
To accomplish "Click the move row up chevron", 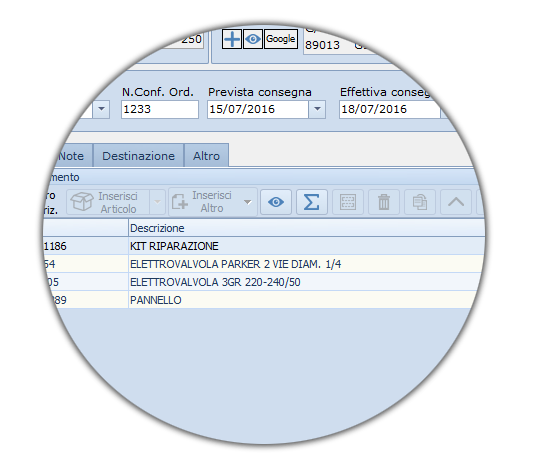I will coord(456,202).
